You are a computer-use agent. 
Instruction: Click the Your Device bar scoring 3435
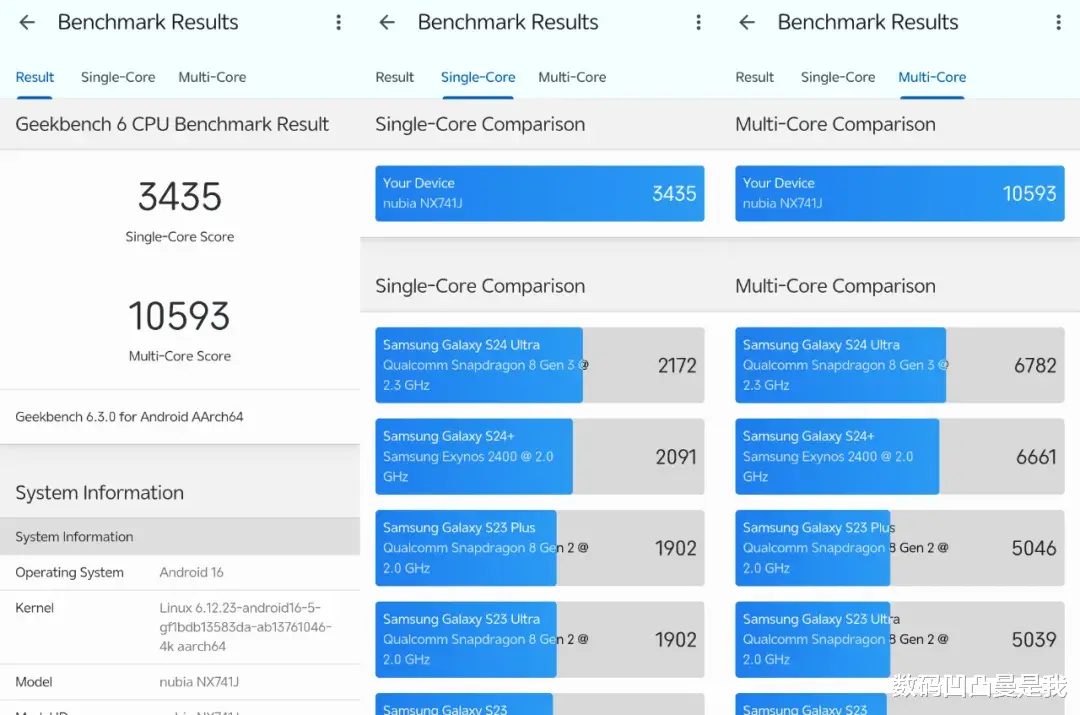(x=540, y=193)
